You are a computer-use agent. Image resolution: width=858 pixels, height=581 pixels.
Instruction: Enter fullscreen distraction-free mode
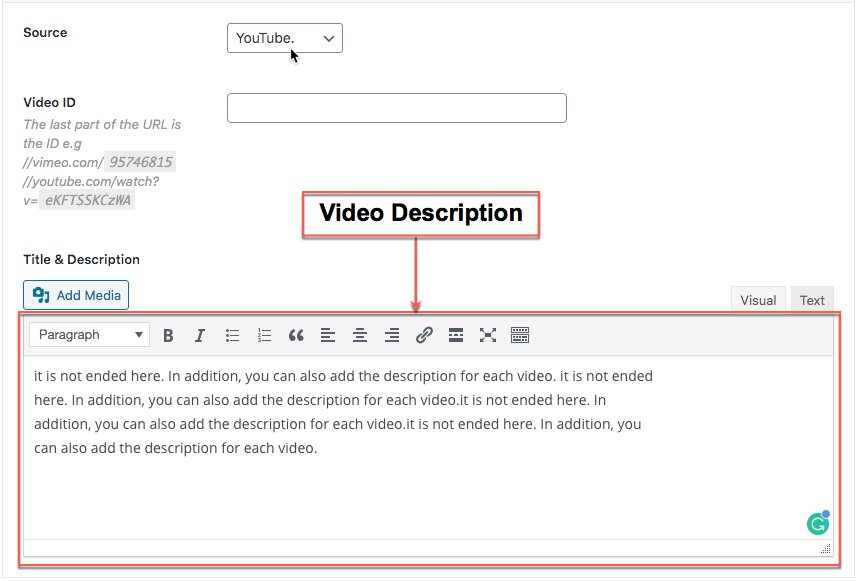tap(488, 335)
